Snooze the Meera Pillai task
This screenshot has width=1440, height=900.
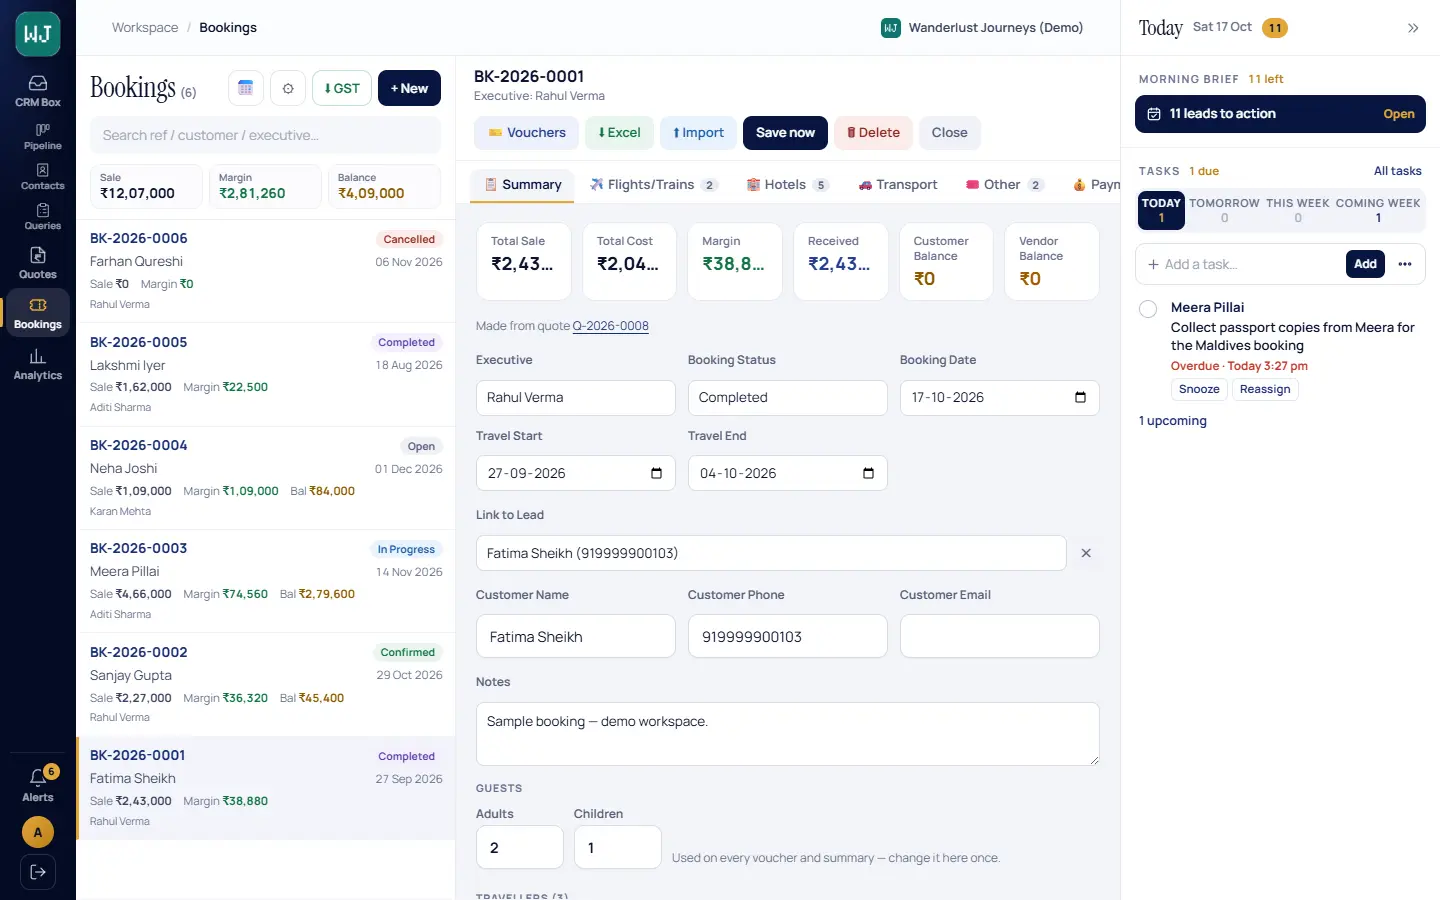[x=1199, y=389]
